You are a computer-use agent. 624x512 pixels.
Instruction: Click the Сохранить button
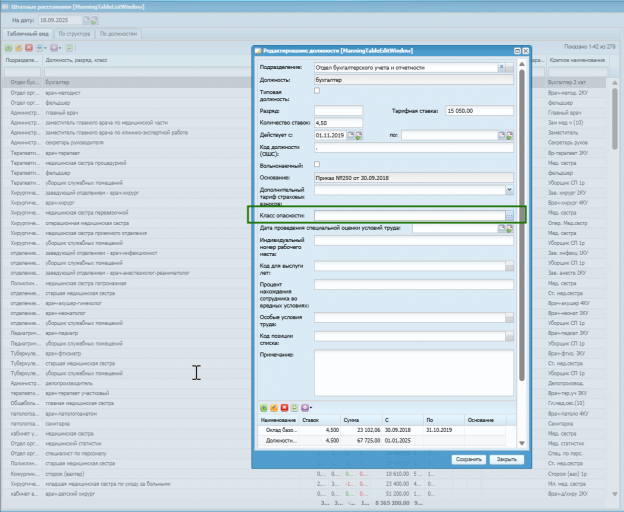468,459
